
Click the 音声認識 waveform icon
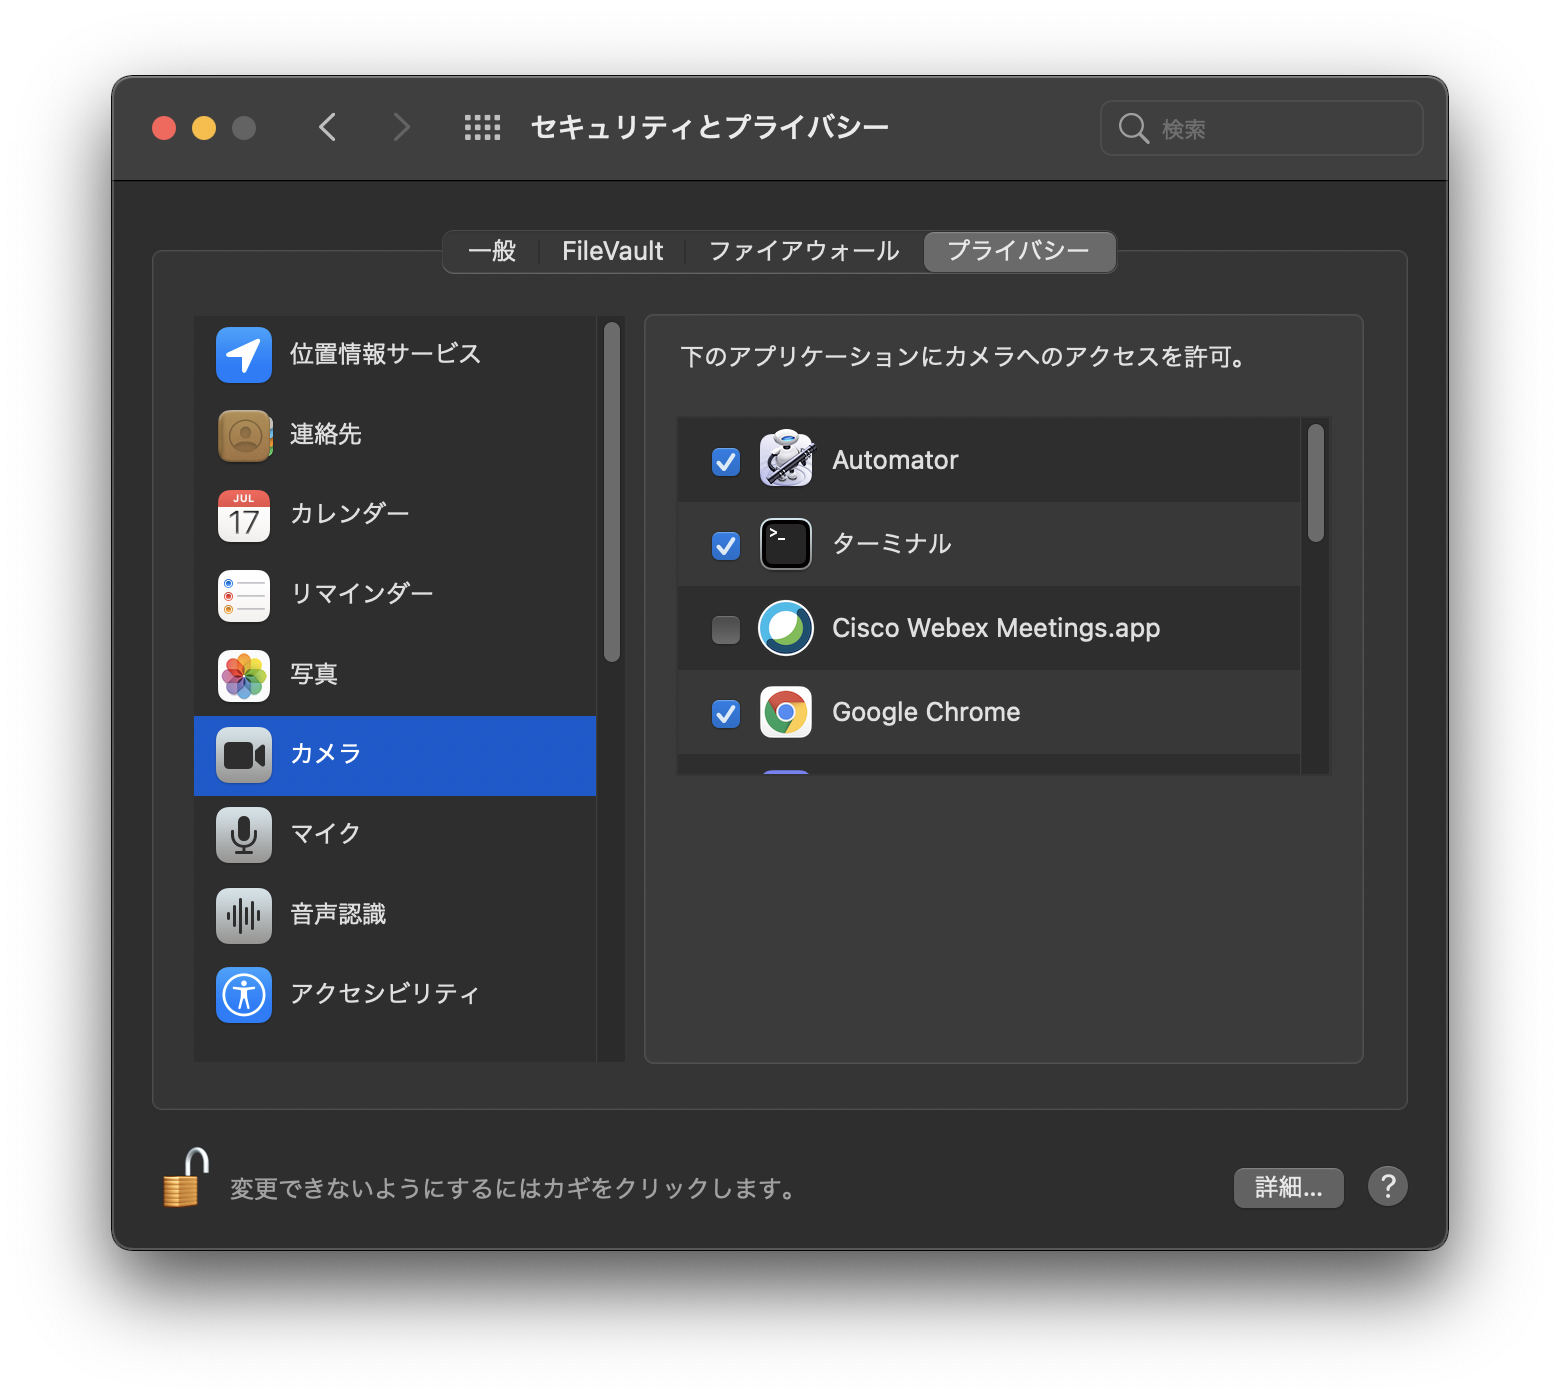[244, 915]
